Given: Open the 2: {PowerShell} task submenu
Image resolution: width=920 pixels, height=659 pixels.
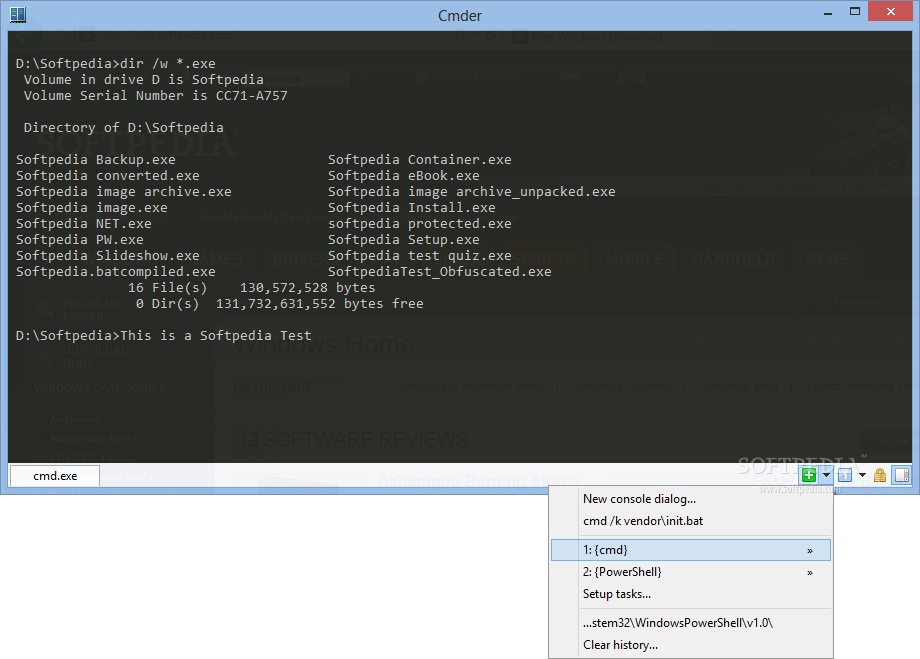Looking at the screenshot, I should (x=691, y=572).
